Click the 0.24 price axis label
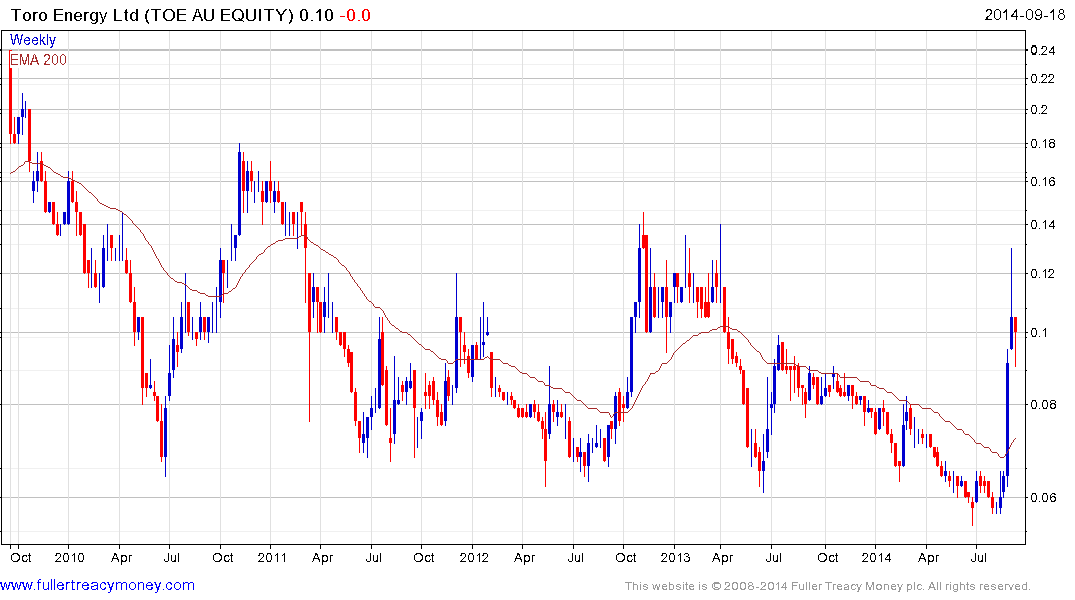 [x=1045, y=51]
